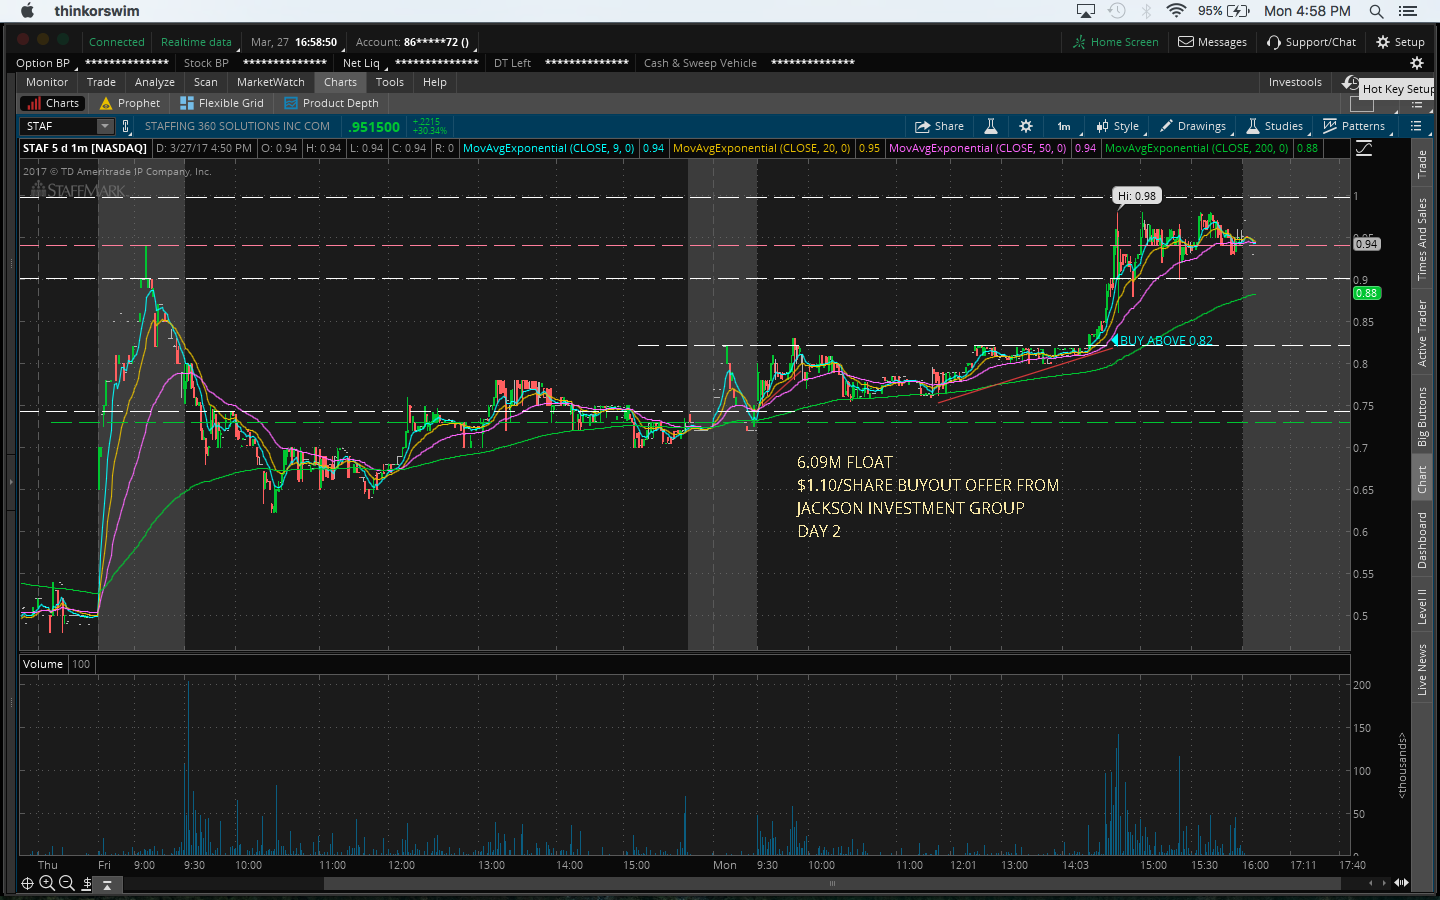Image resolution: width=1440 pixels, height=900 pixels.
Task: Toggle the Level II side panel
Action: point(1422,606)
